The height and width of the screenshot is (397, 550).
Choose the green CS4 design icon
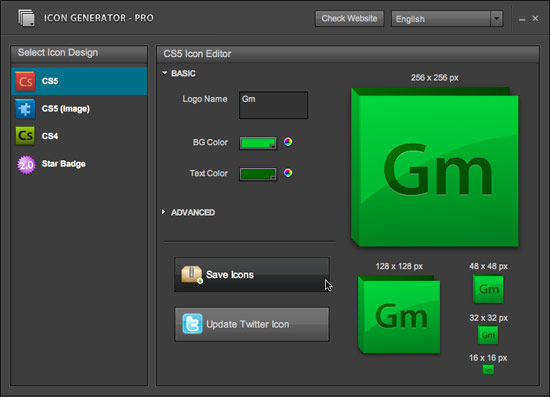[x=25, y=136]
